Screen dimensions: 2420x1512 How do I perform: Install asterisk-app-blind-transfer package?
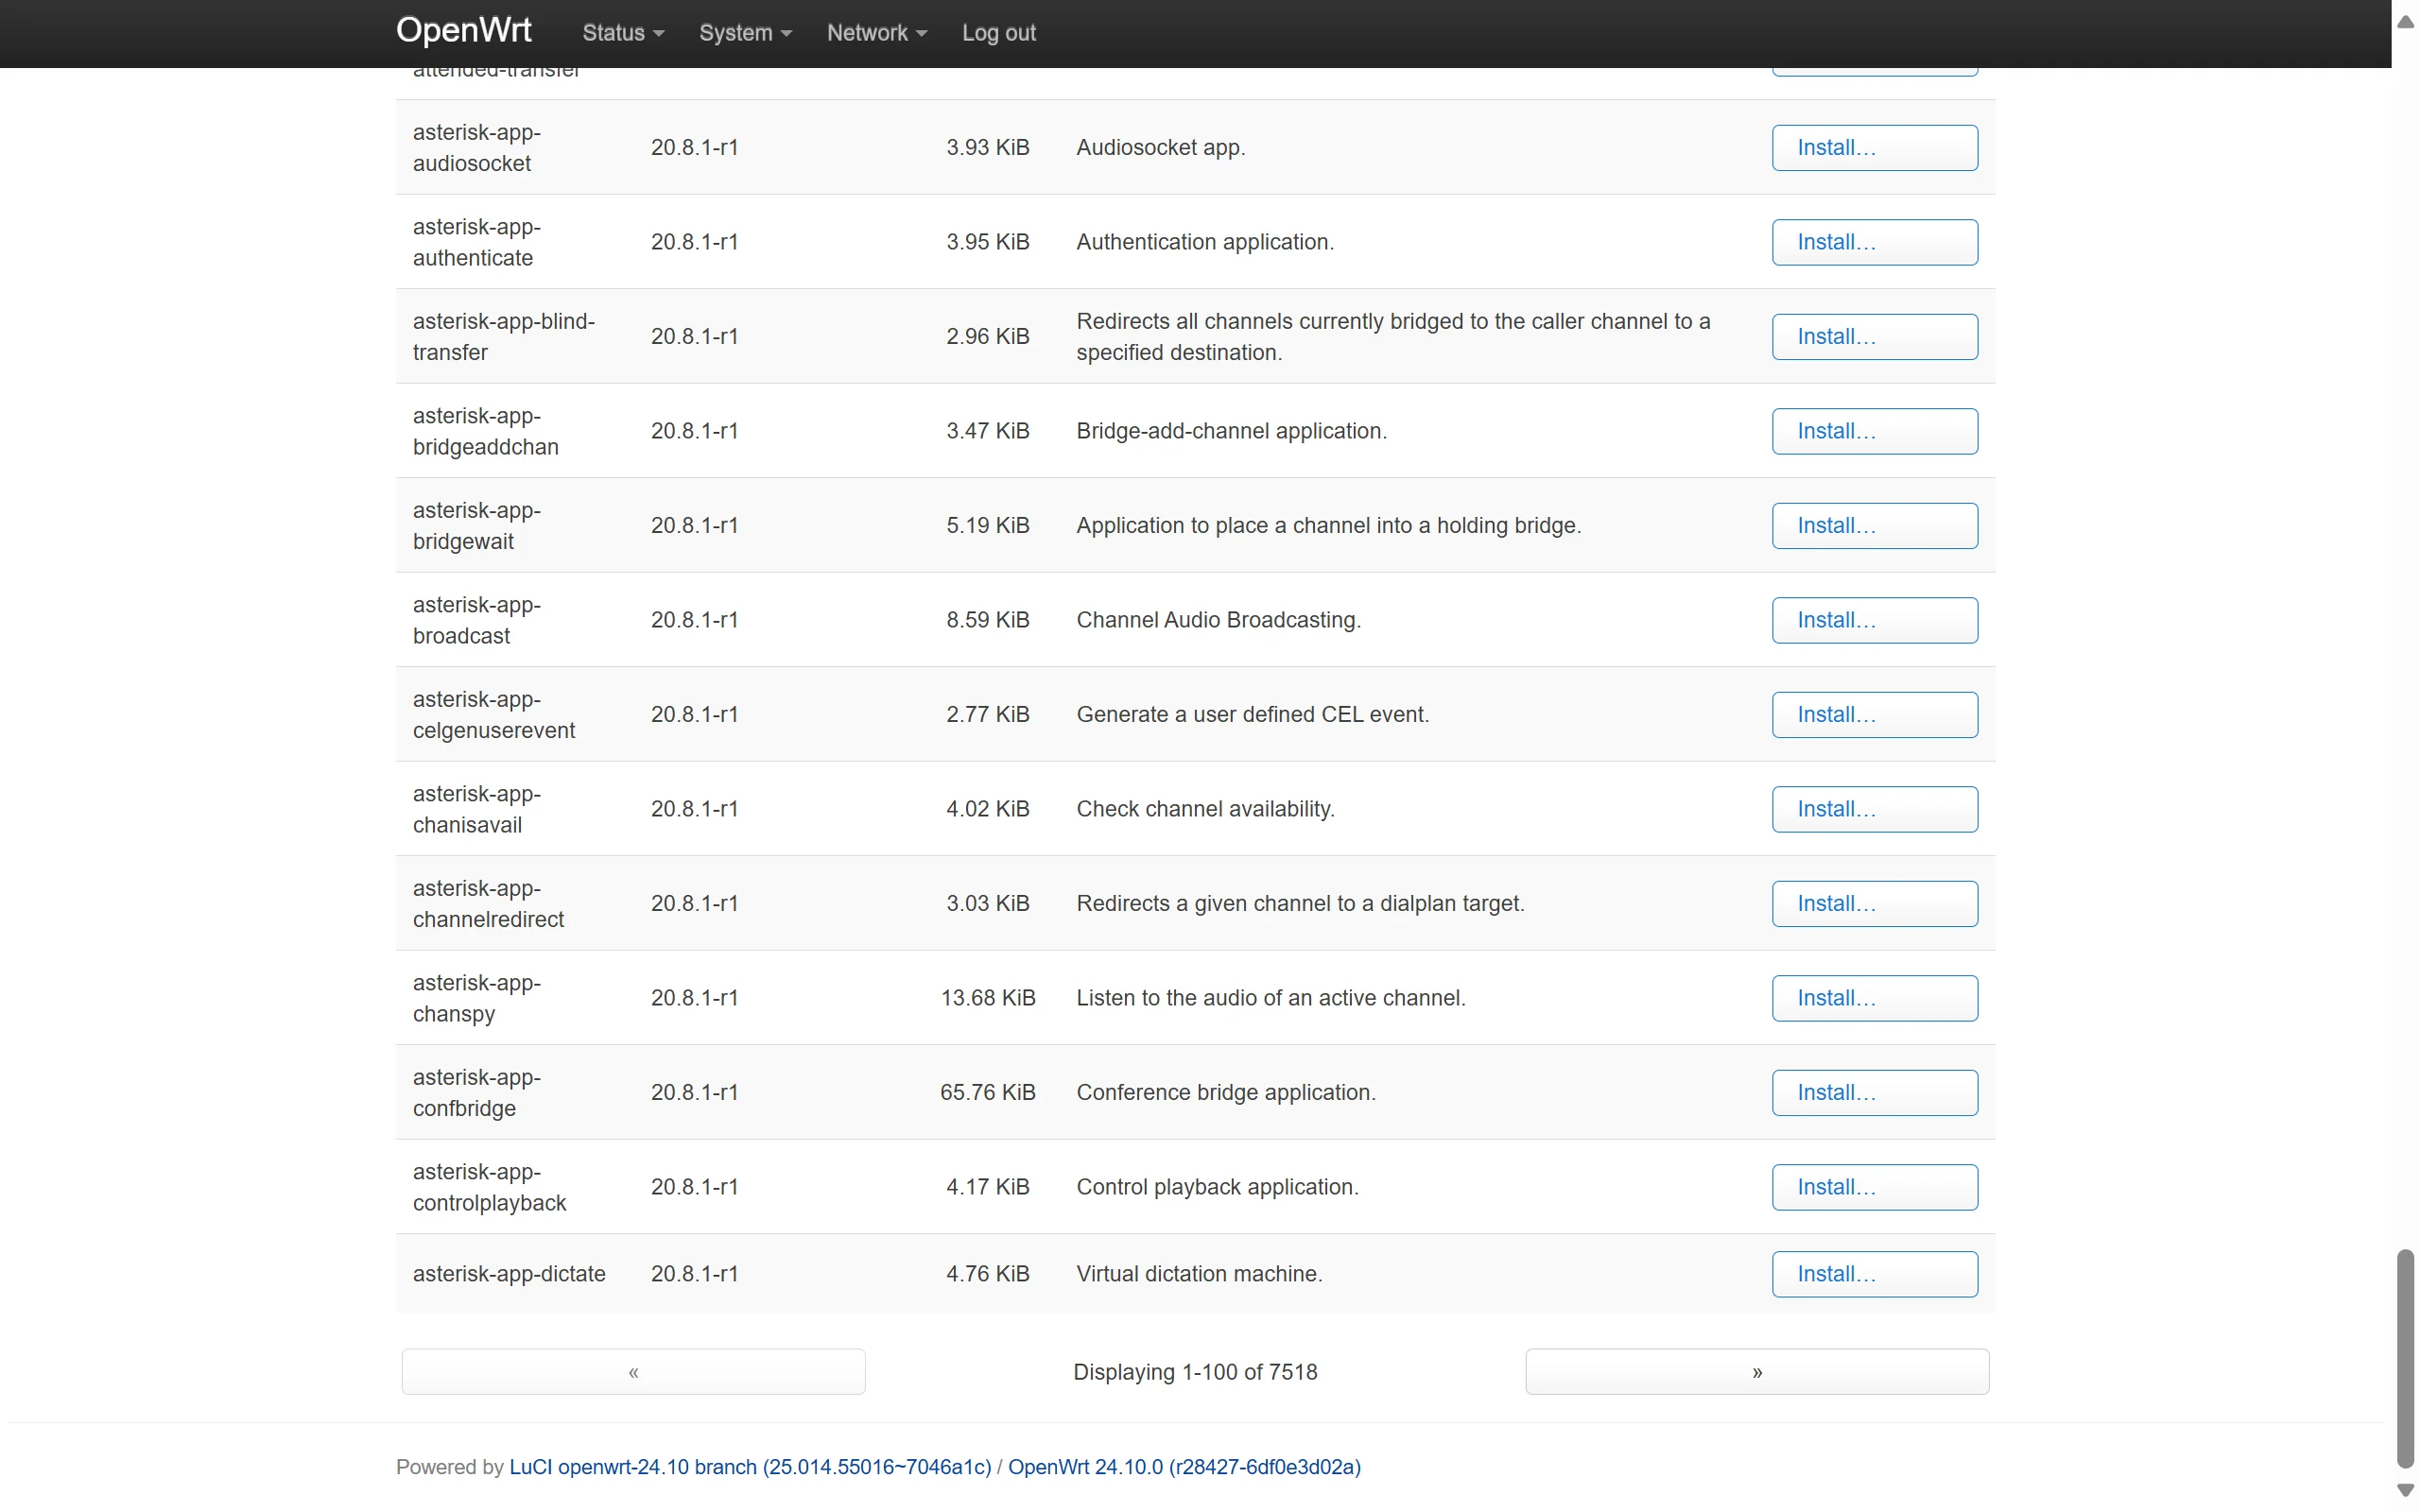[x=1874, y=336]
